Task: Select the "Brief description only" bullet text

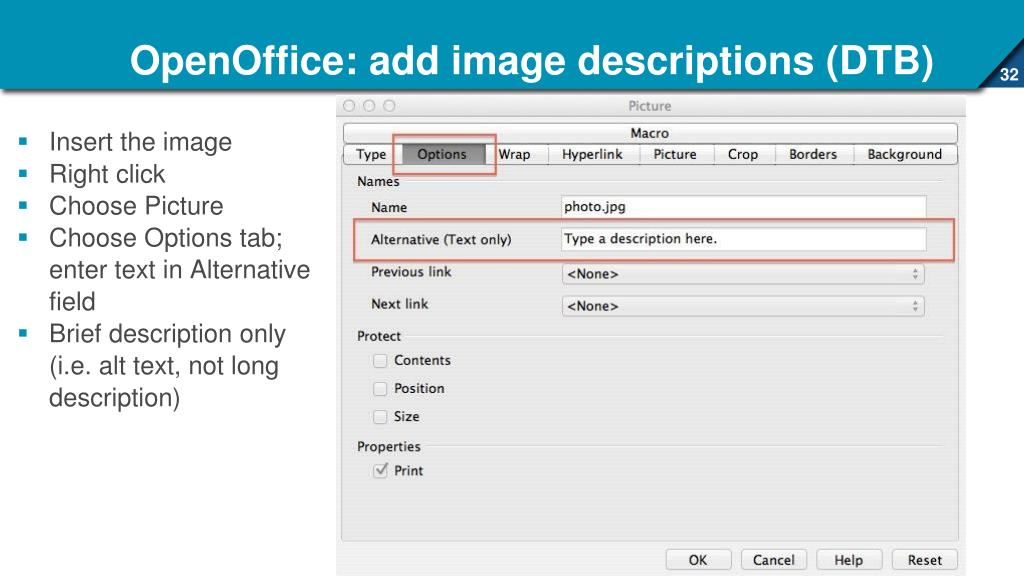Action: [x=167, y=334]
